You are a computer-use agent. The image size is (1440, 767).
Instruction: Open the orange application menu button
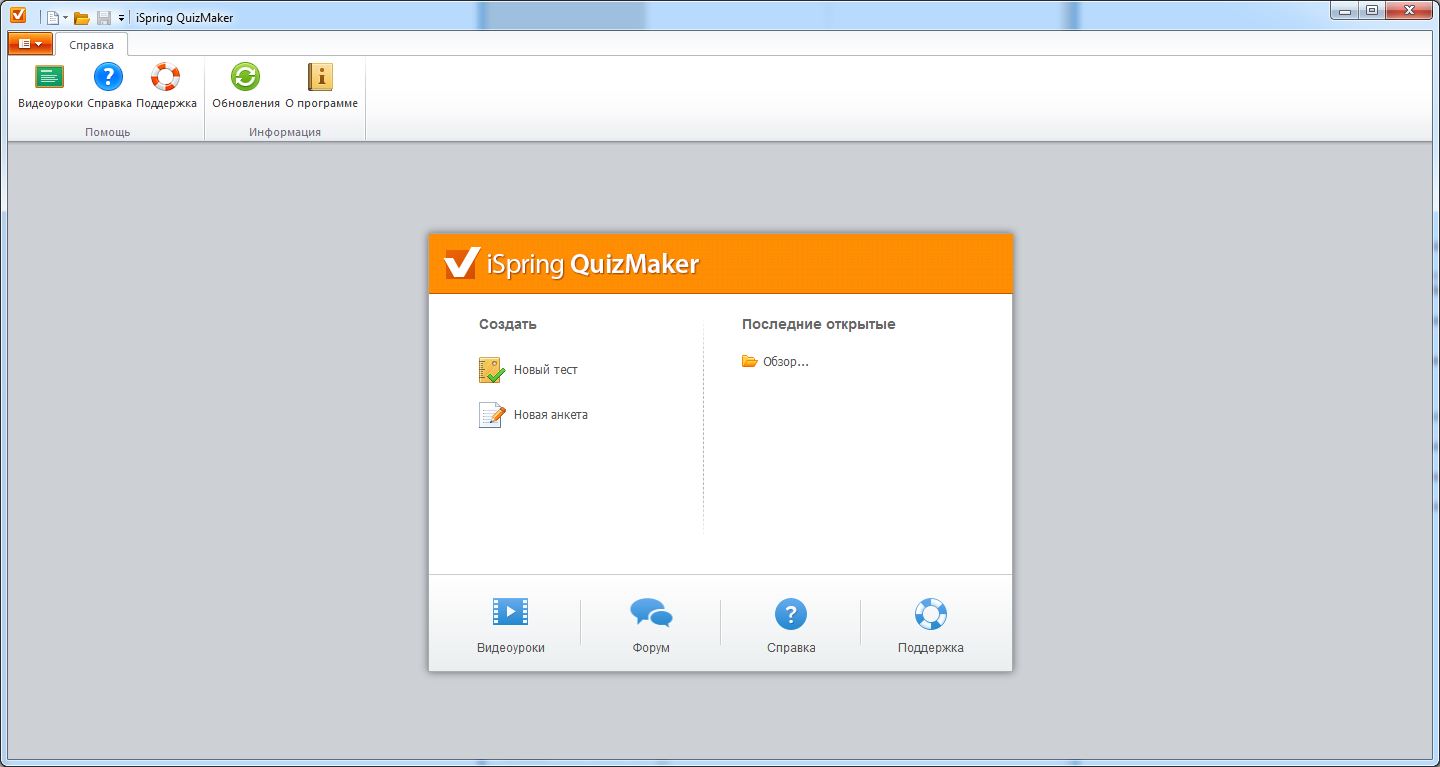coord(30,44)
